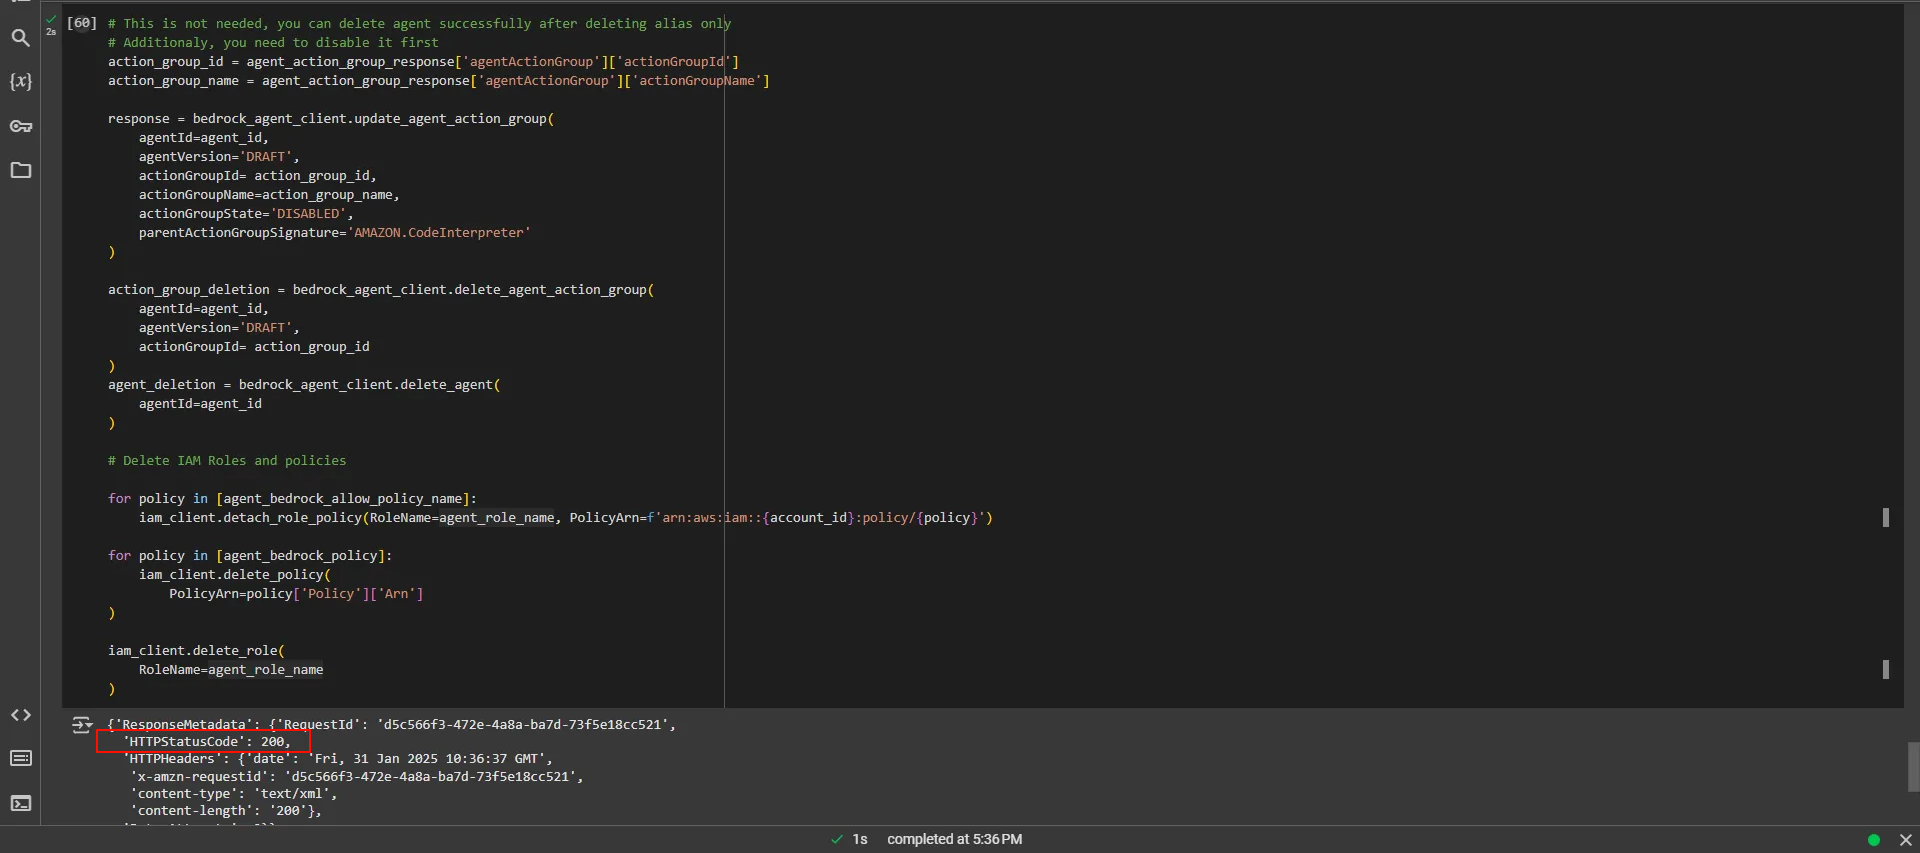This screenshot has height=853, width=1920.
Task: Click 'RoleName=agent_role_name' line
Action: coord(231,669)
